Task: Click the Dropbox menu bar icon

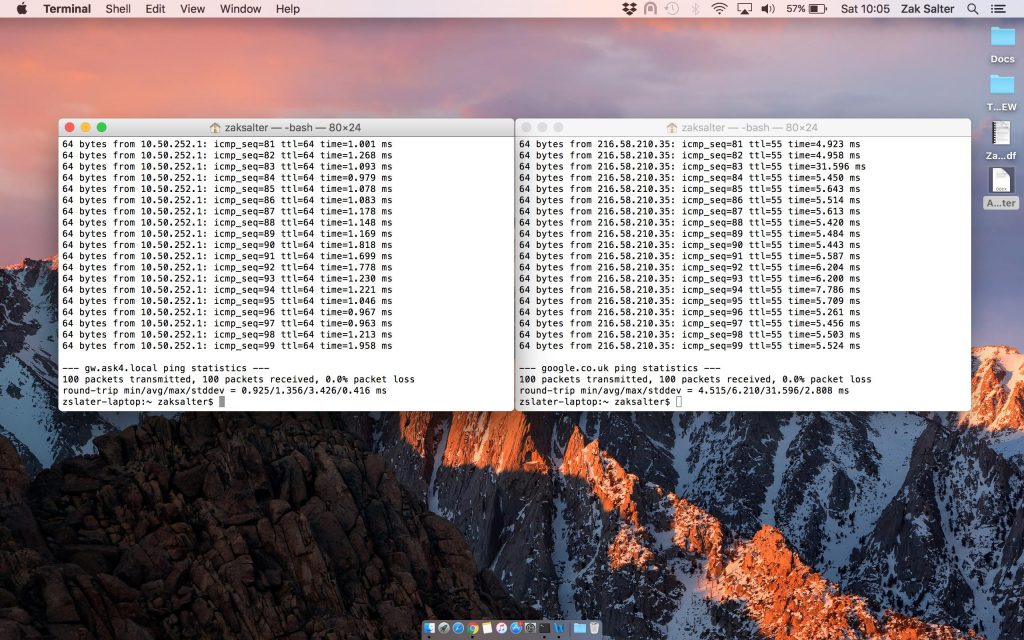Action: (x=629, y=8)
